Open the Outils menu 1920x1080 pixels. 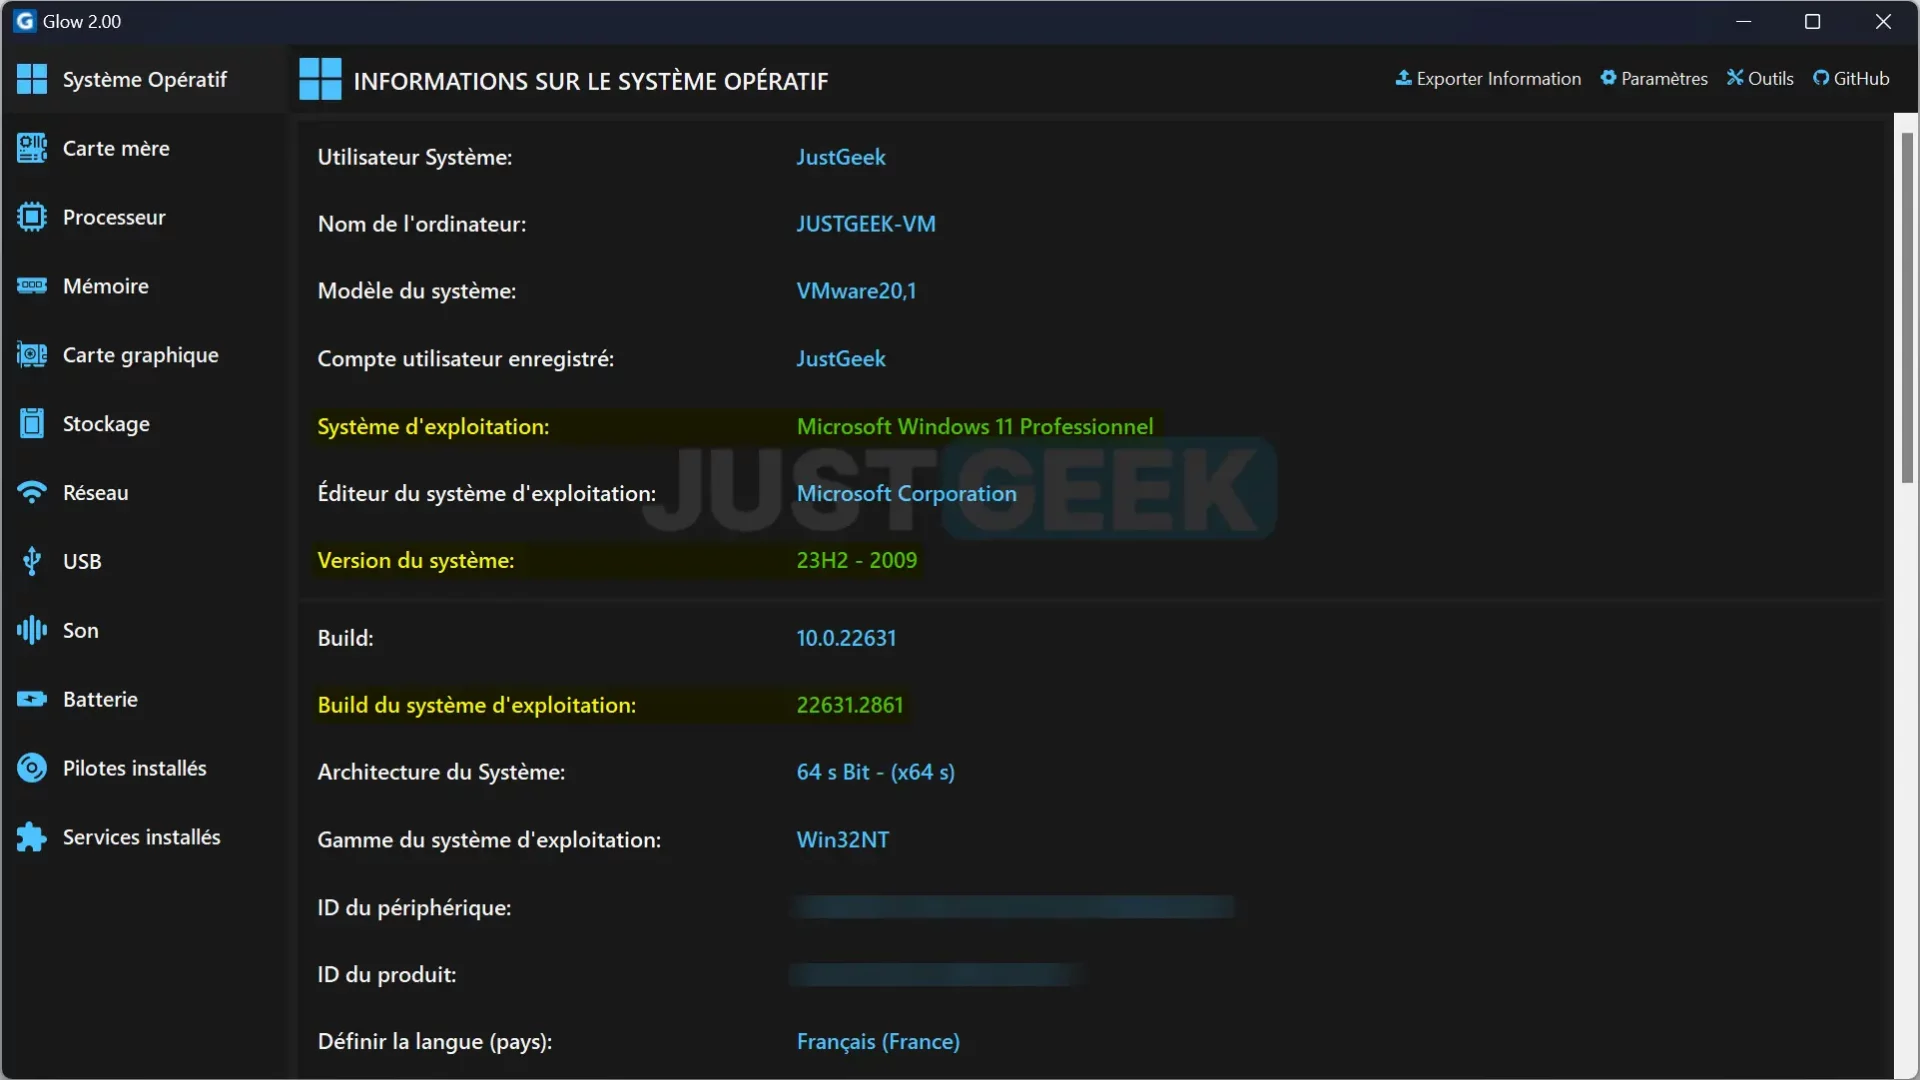(x=1760, y=78)
